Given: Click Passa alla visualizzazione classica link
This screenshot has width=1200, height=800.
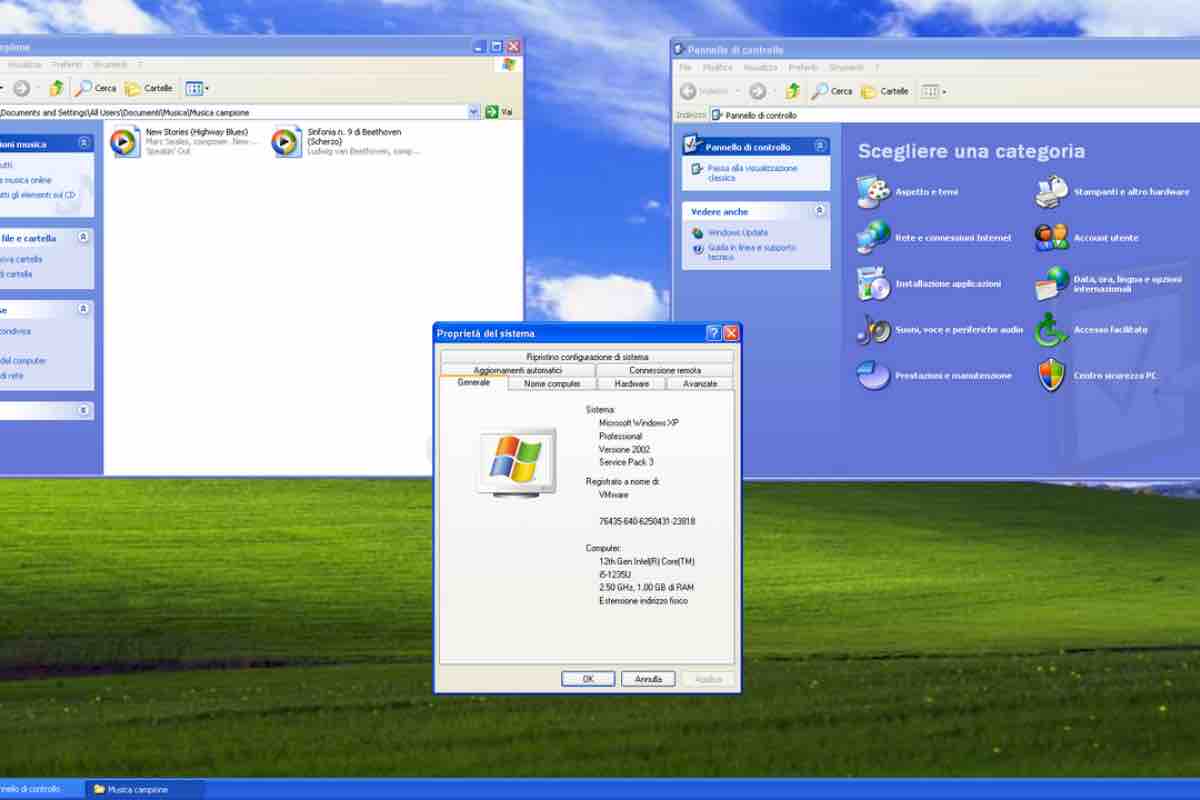Looking at the screenshot, I should [x=753, y=173].
